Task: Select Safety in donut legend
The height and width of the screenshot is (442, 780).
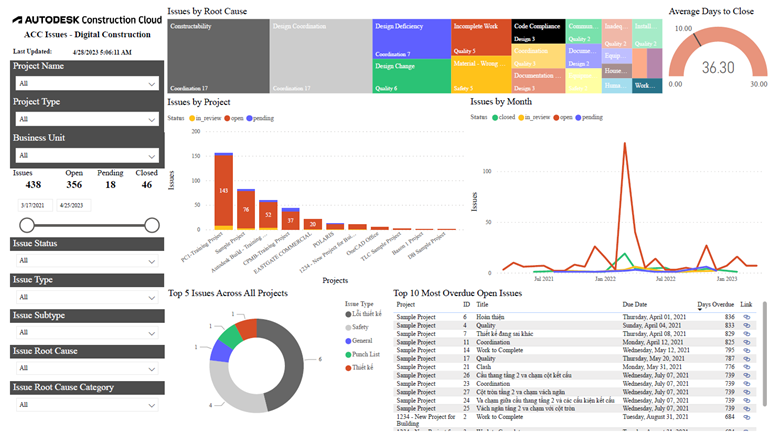Action: pyautogui.click(x=357, y=327)
